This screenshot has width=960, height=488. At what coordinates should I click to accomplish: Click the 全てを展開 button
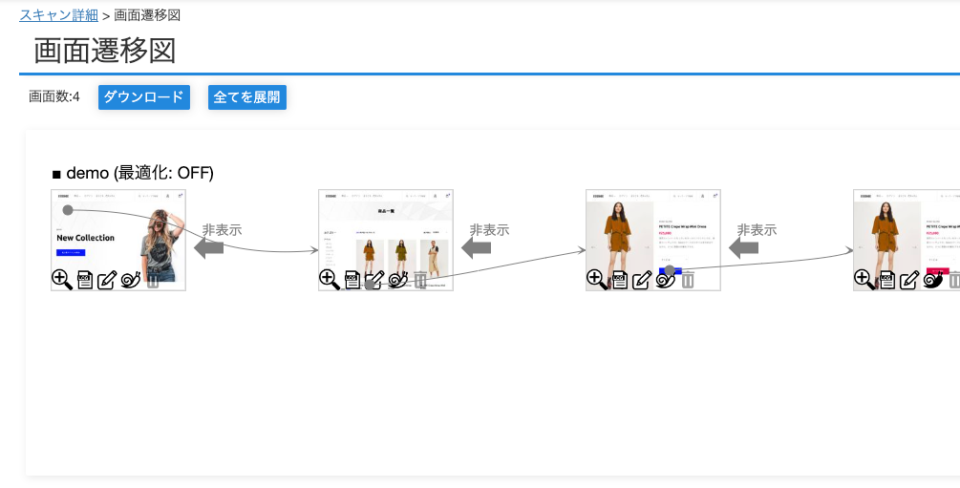click(247, 97)
